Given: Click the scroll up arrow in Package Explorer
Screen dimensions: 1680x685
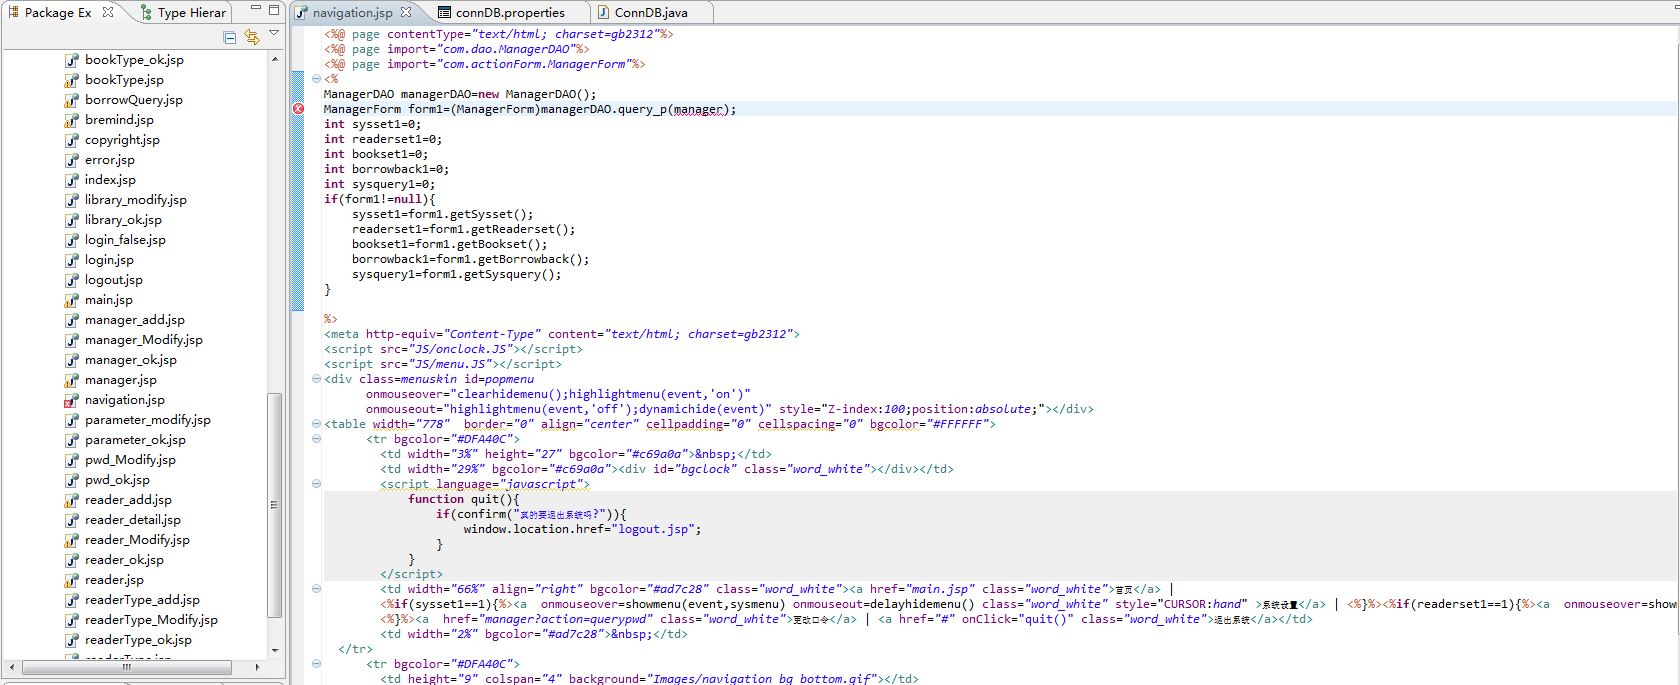Looking at the screenshot, I should click(274, 59).
